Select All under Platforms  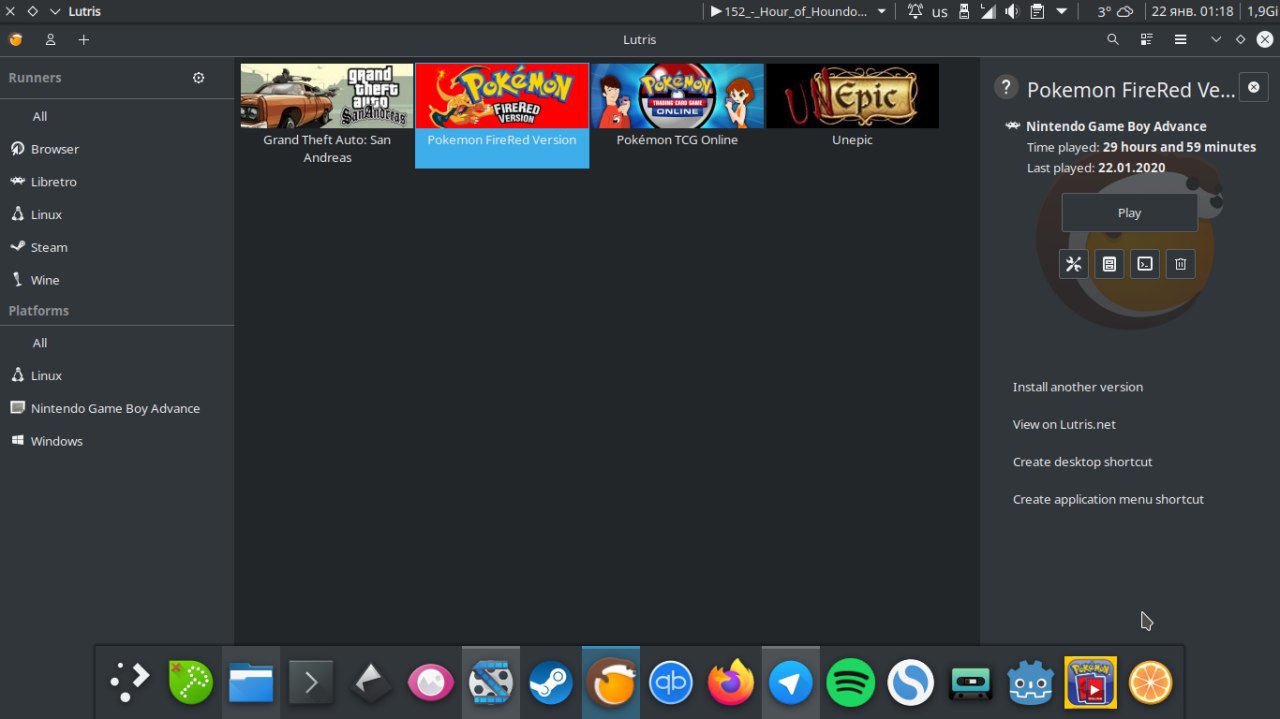[117, 343]
